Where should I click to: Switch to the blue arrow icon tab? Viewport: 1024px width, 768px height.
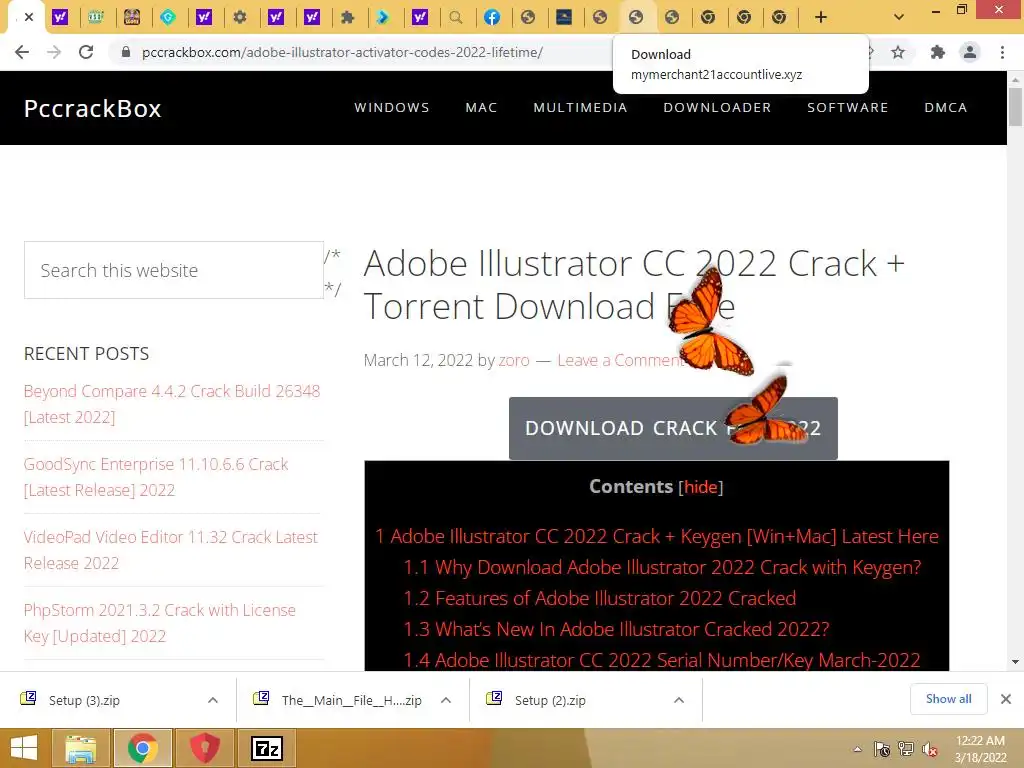(383, 18)
